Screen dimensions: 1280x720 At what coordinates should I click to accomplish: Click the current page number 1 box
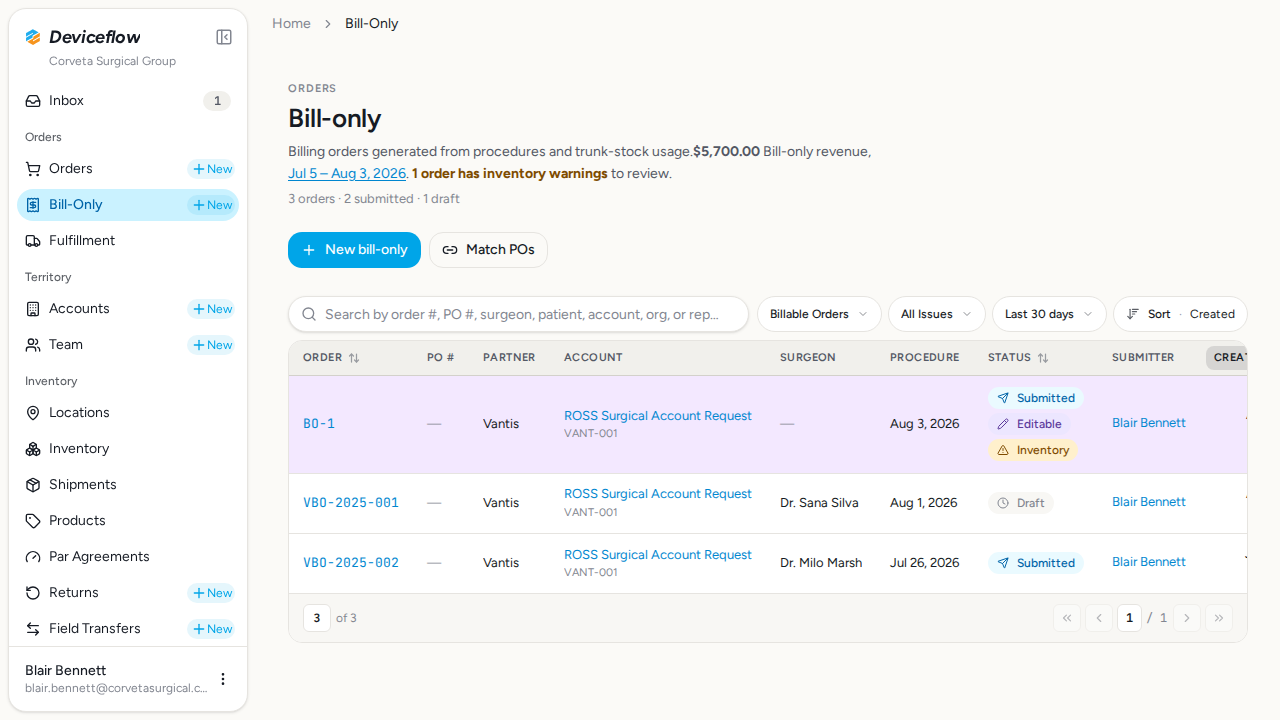tap(1130, 618)
